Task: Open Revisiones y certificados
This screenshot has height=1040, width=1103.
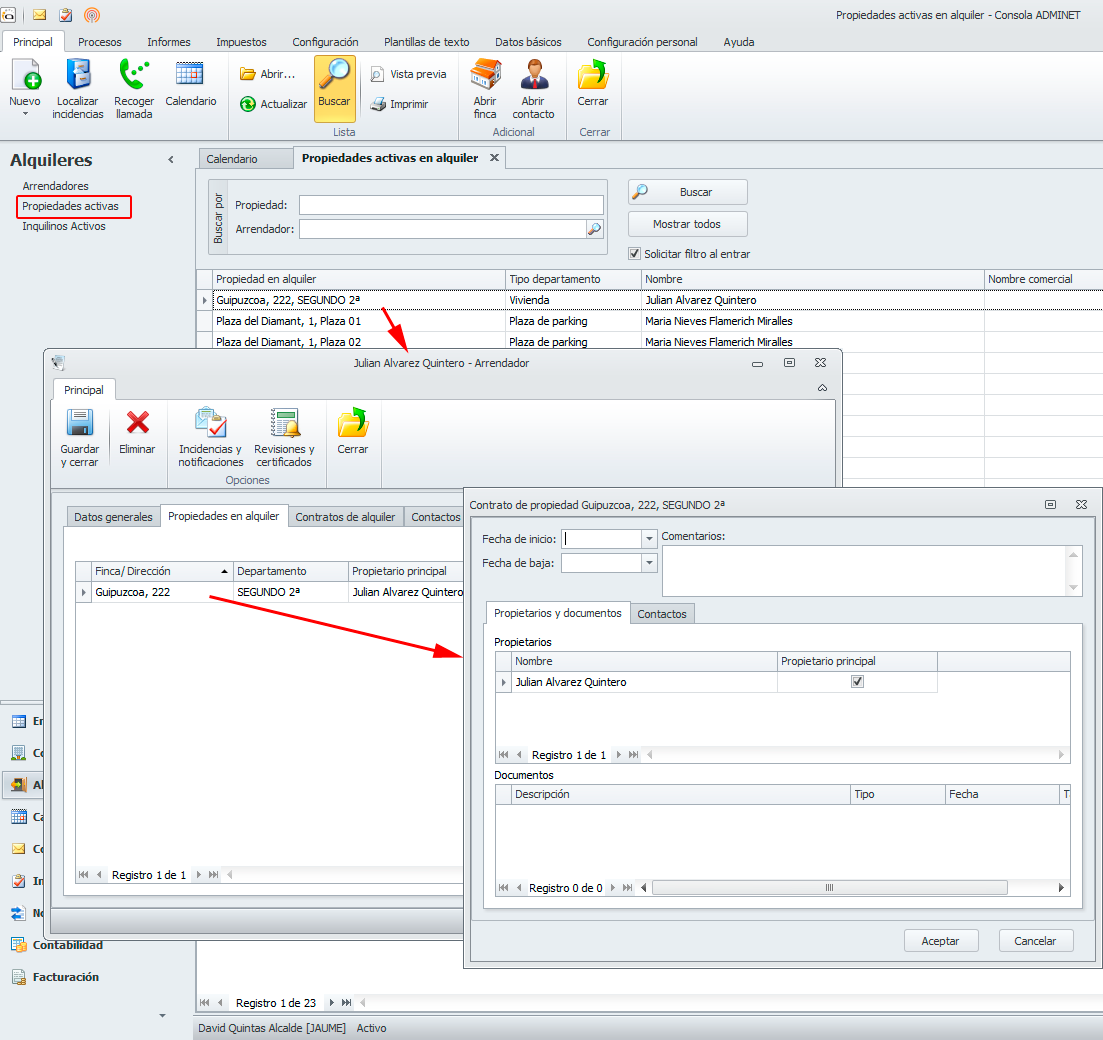Action: (284, 424)
